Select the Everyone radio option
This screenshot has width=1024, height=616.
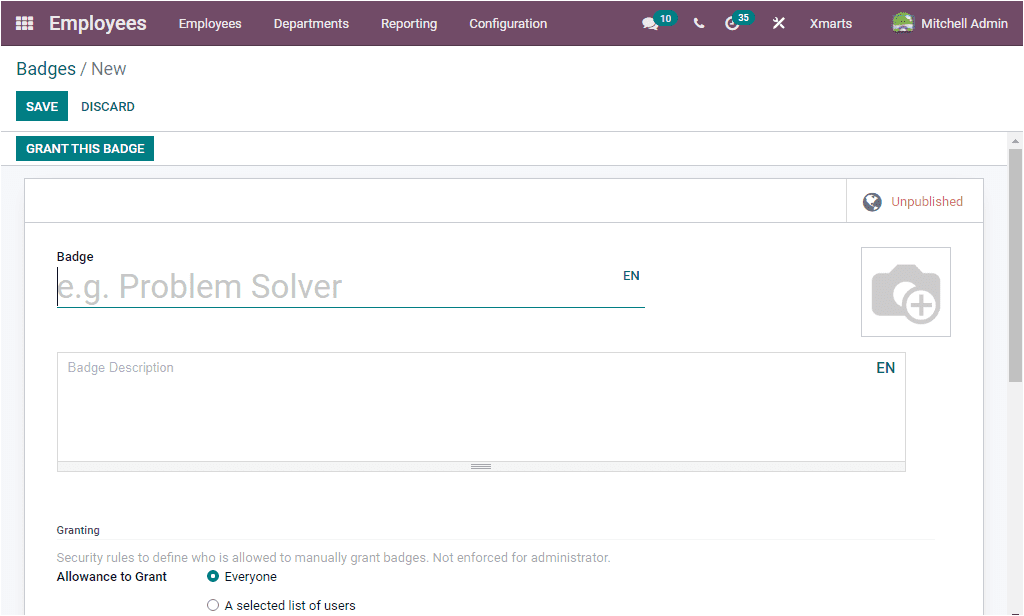211,577
